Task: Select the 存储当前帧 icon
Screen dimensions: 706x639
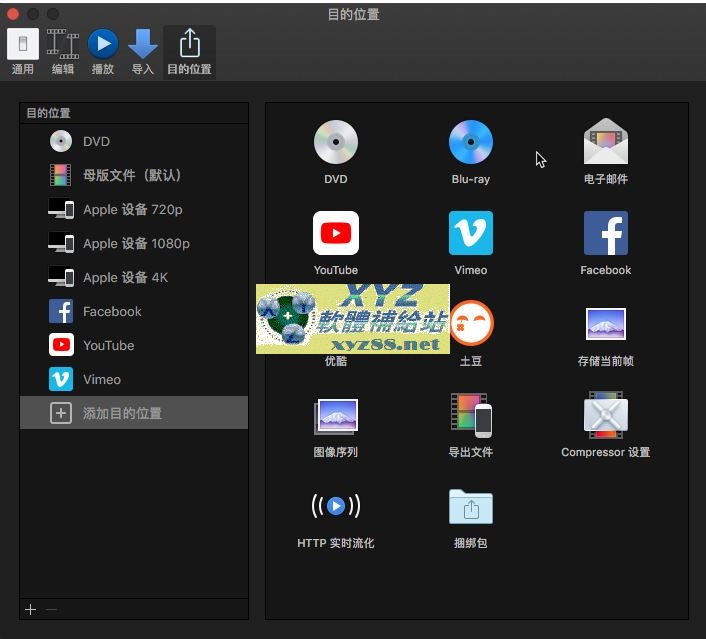Action: click(605, 324)
